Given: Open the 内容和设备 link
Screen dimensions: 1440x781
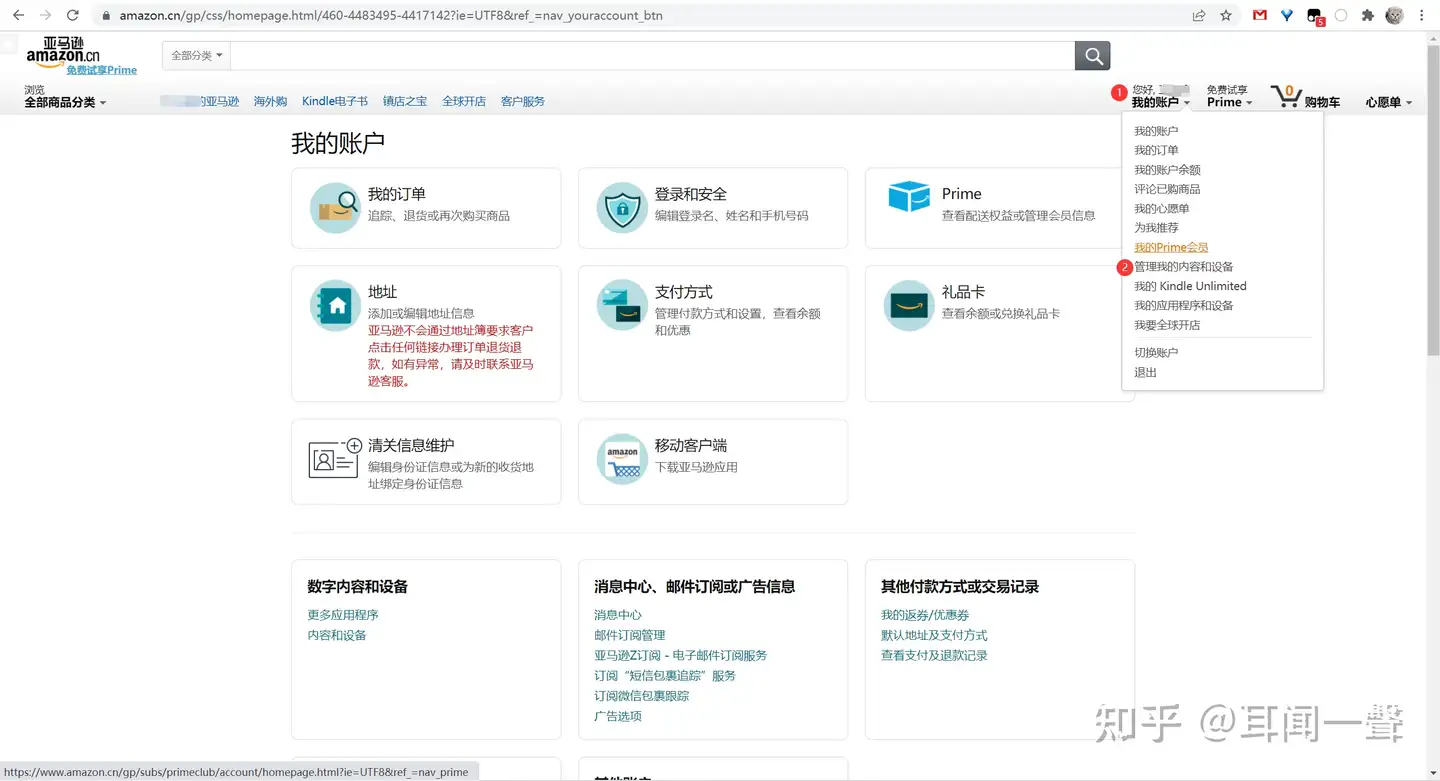Looking at the screenshot, I should (x=337, y=635).
